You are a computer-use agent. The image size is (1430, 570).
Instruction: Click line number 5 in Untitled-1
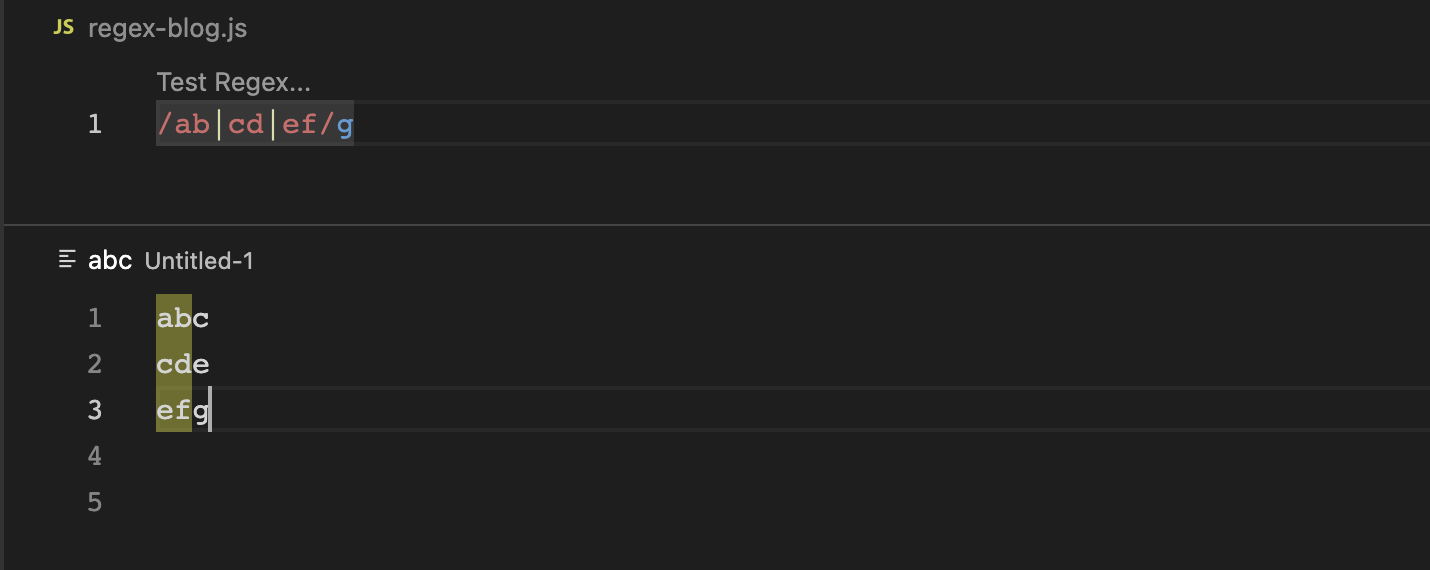tap(95, 502)
